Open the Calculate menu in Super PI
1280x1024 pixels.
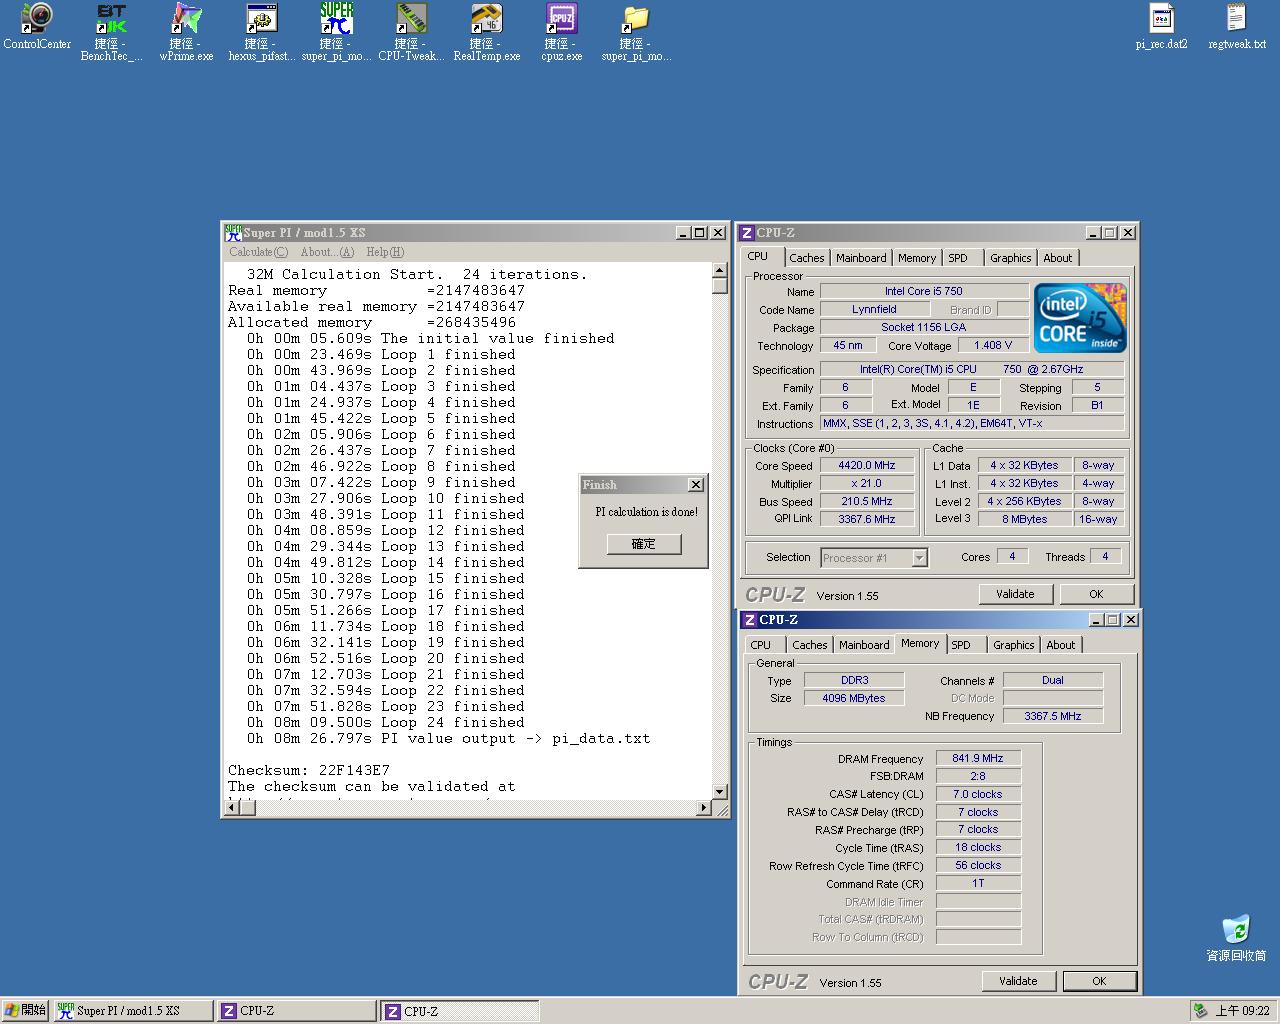click(x=258, y=252)
